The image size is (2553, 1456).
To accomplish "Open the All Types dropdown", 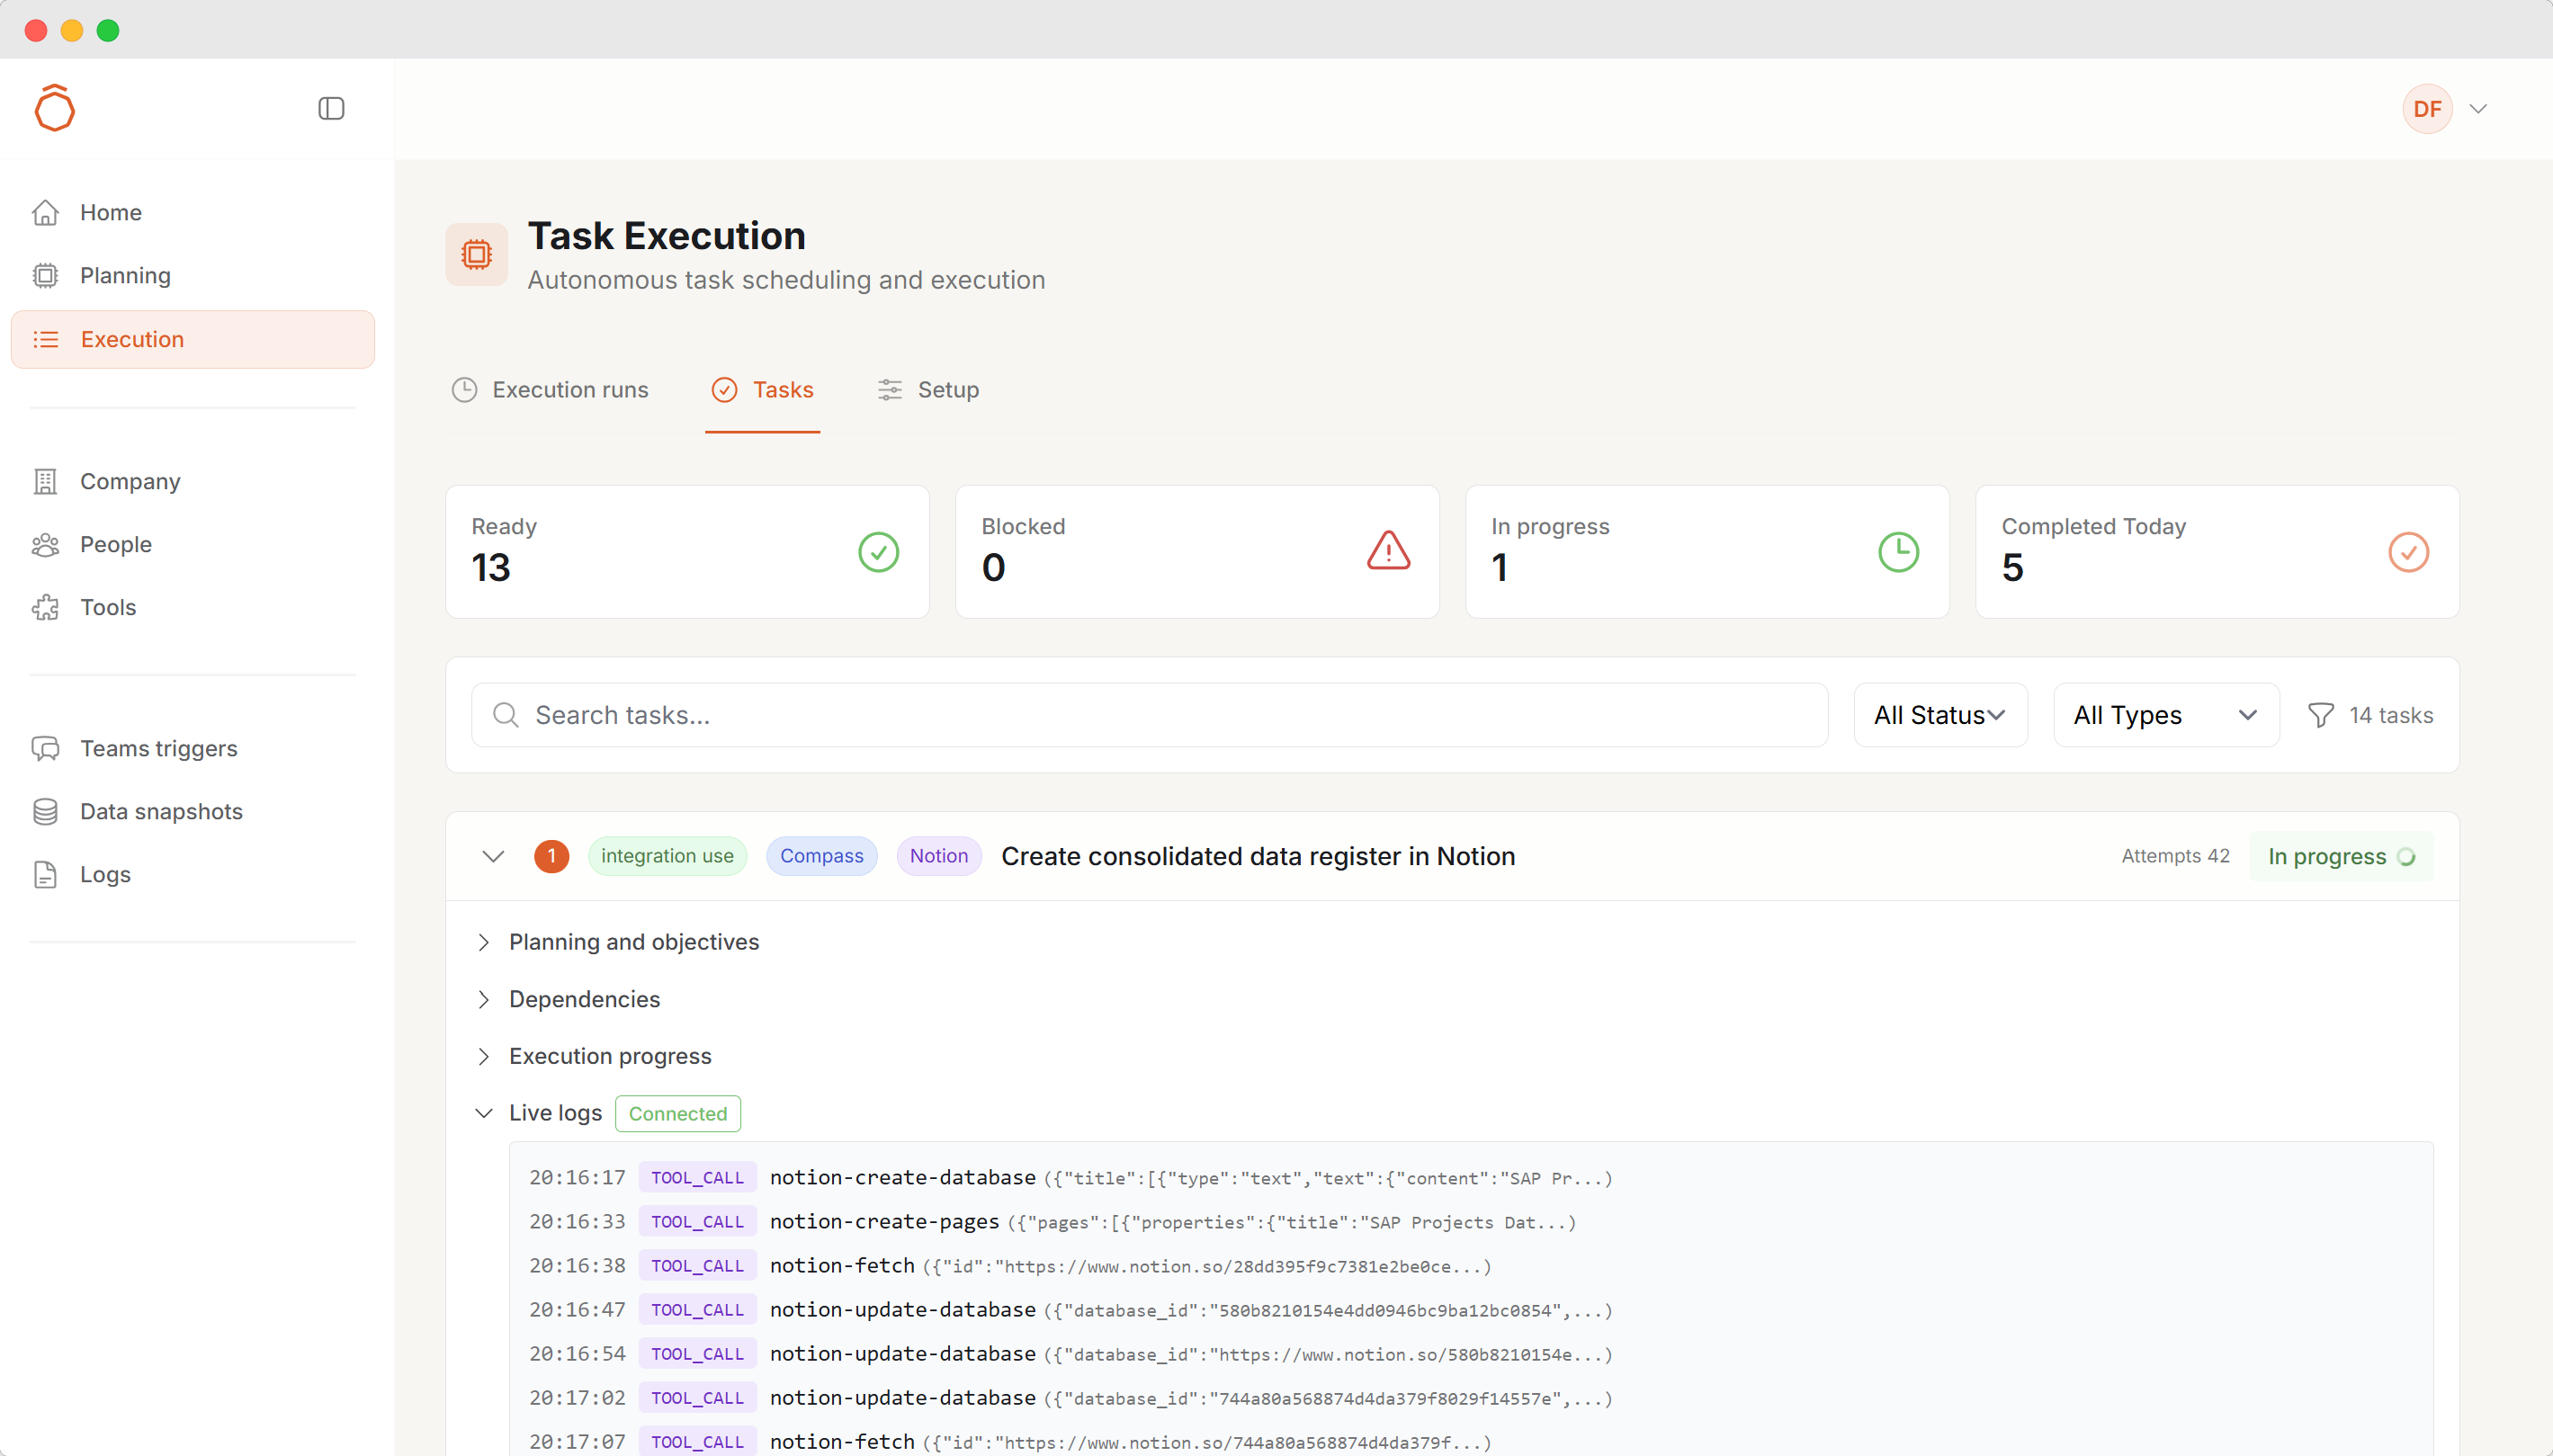I will (2165, 715).
